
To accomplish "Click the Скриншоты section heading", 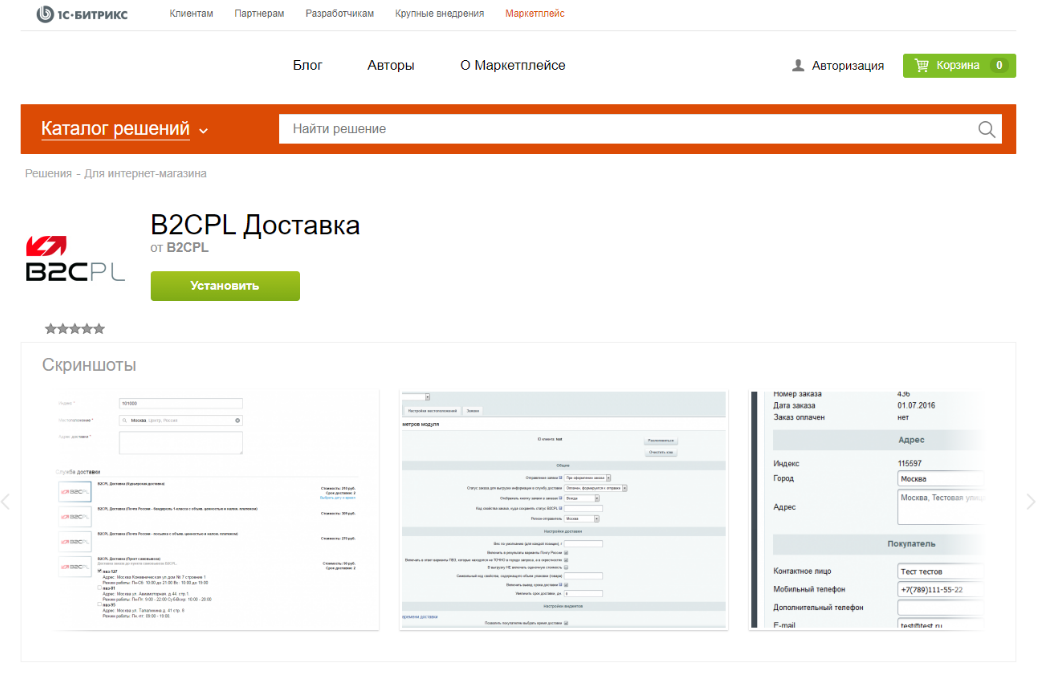I will click(x=89, y=365).
